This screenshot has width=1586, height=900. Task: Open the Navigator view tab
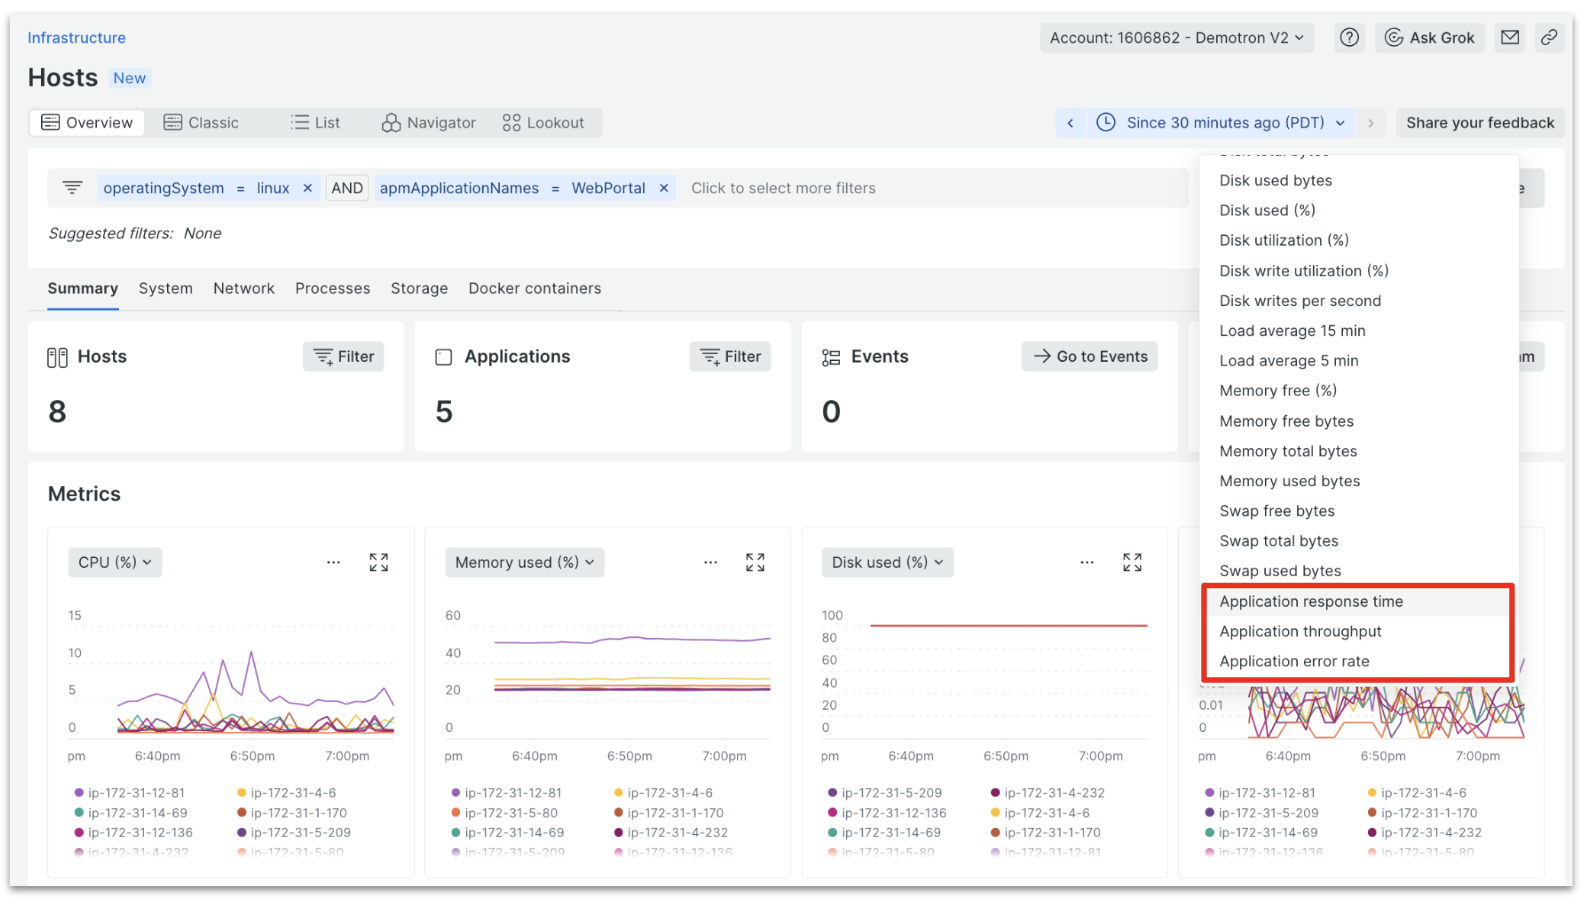(x=429, y=123)
